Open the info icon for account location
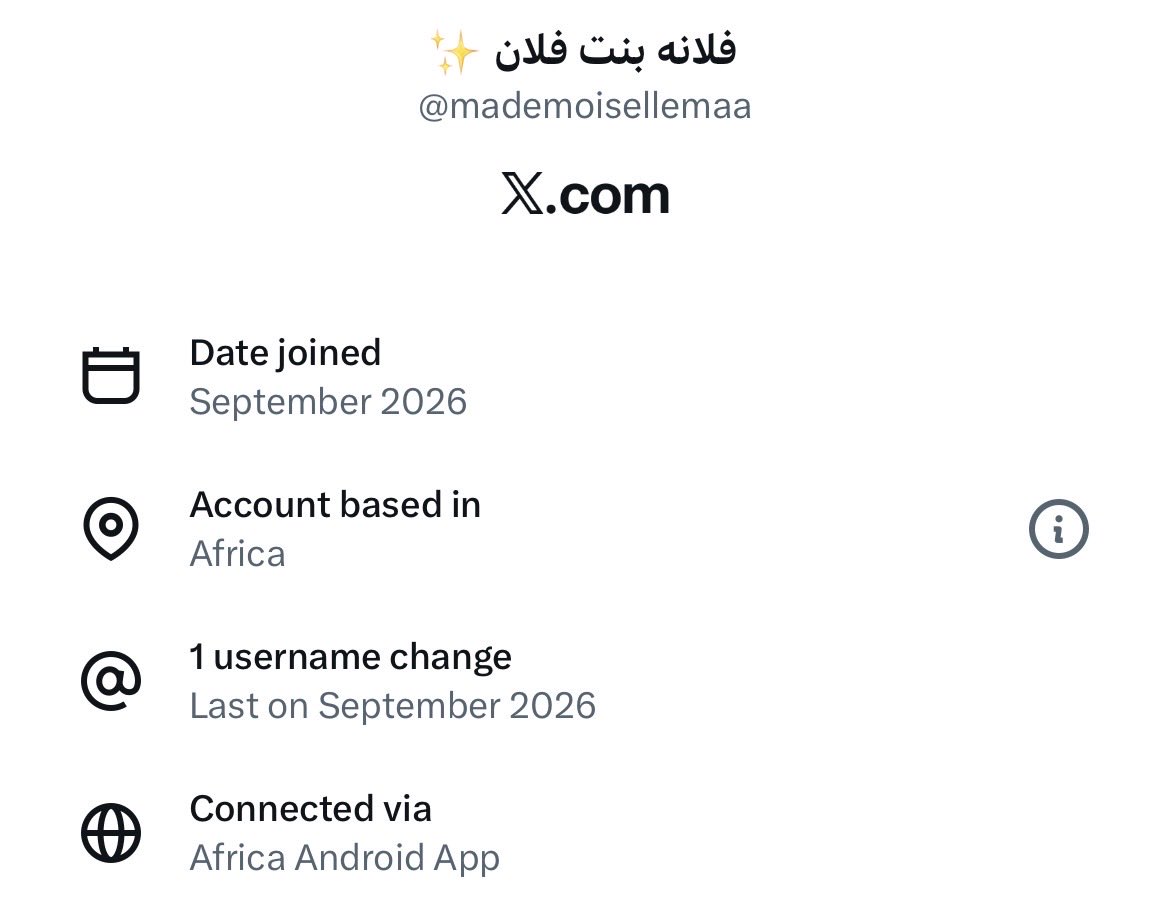 pos(1058,529)
